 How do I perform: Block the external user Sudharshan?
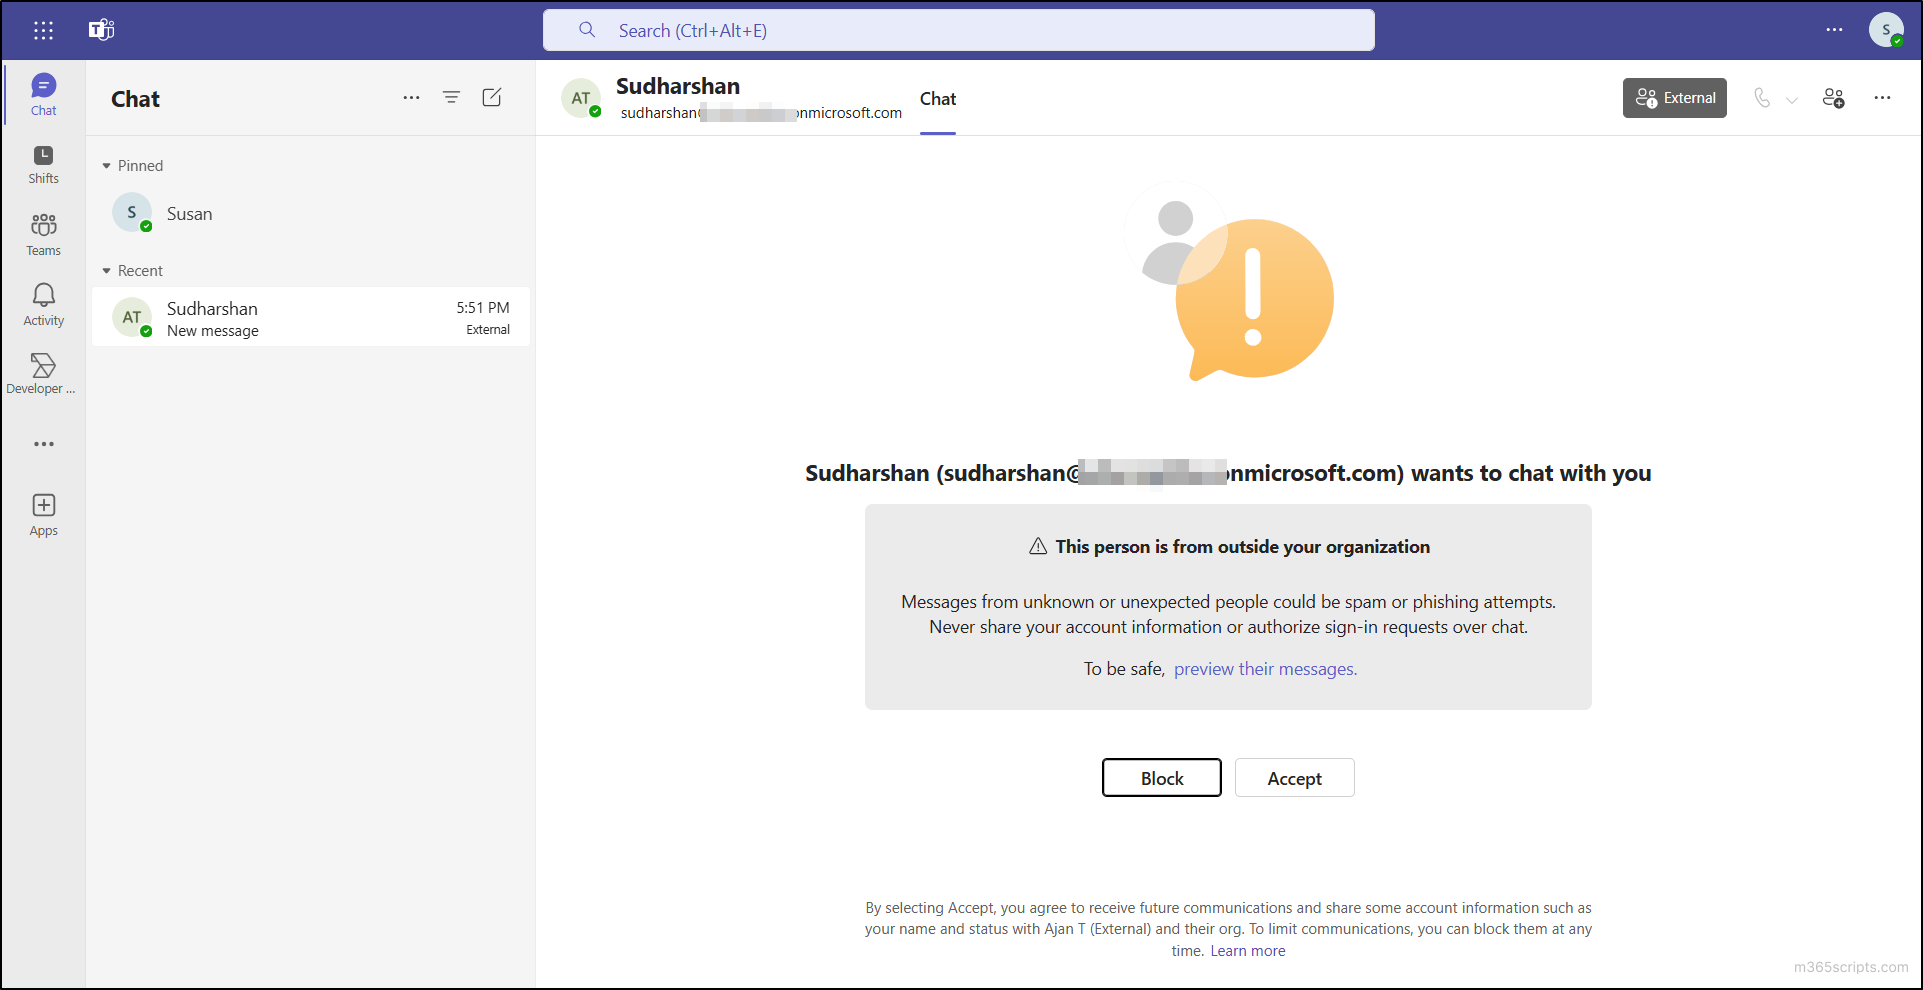(x=1161, y=777)
